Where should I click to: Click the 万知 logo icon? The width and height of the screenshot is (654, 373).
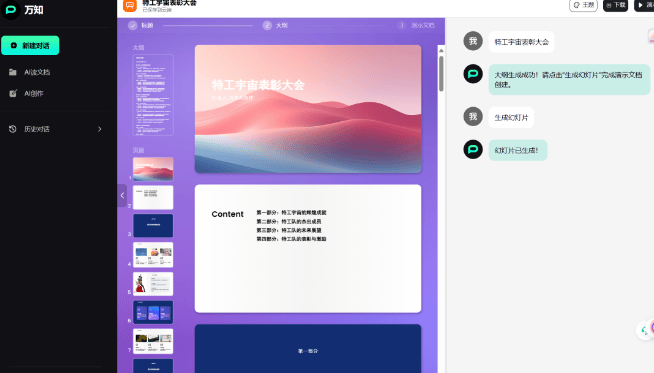point(11,10)
